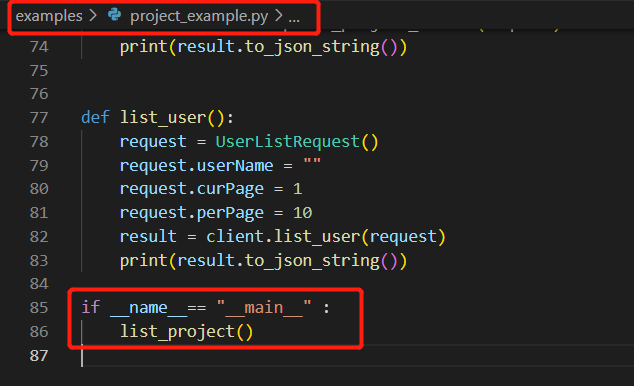Select line number 76 in gutter

tap(39, 94)
